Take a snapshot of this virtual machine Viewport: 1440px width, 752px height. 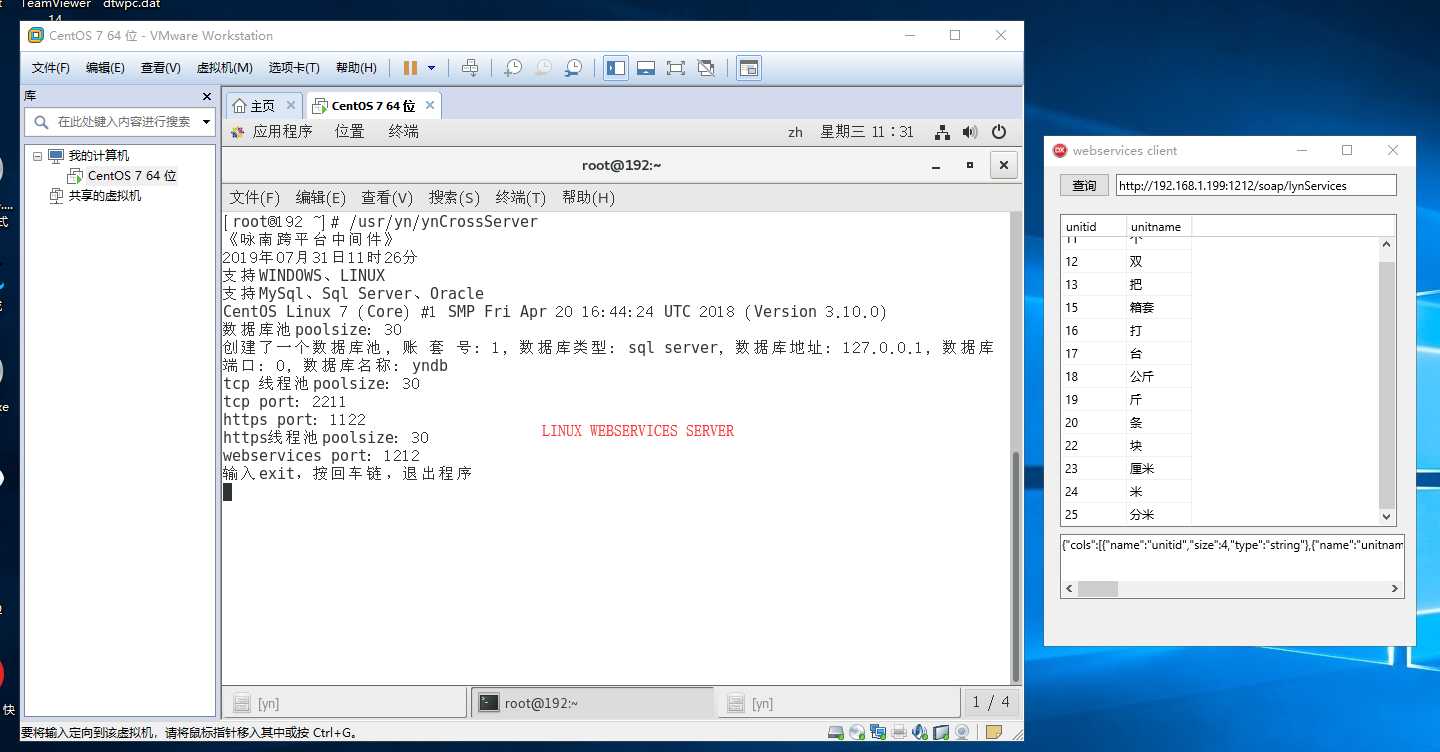coord(513,68)
